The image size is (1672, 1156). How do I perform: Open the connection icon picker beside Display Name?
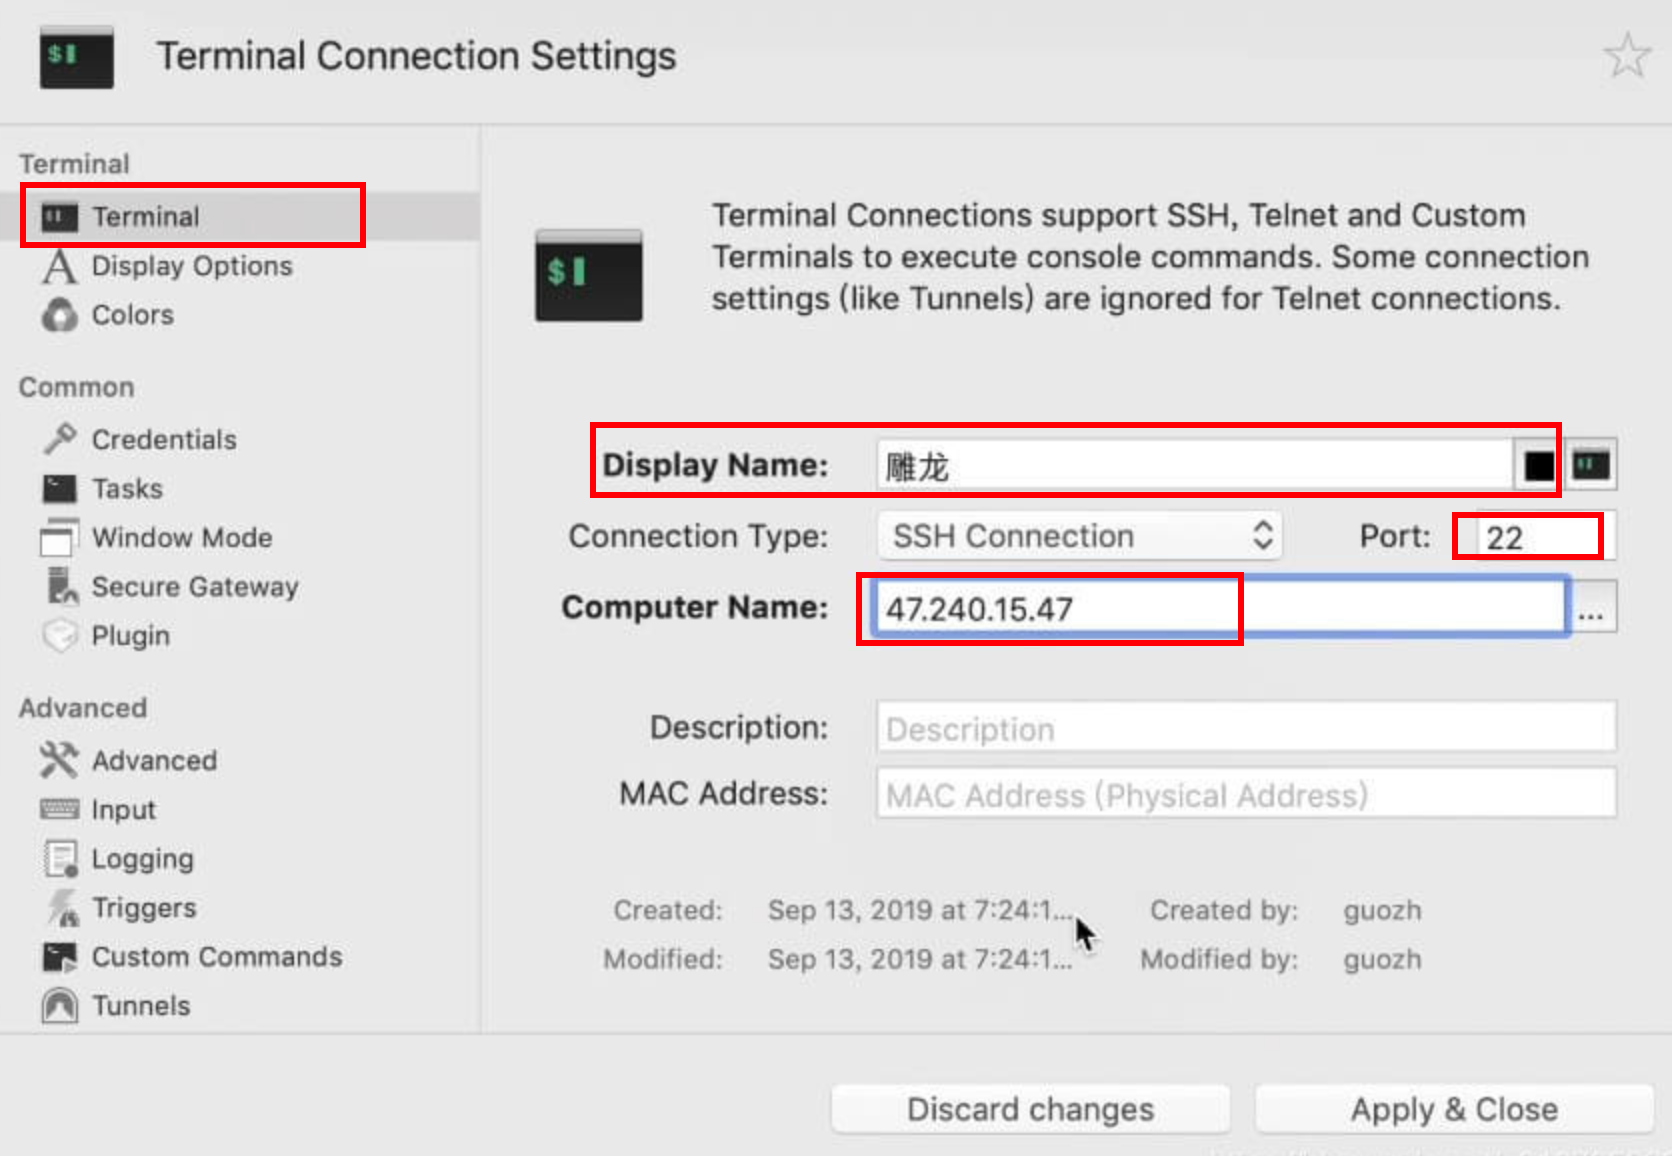tap(1590, 463)
